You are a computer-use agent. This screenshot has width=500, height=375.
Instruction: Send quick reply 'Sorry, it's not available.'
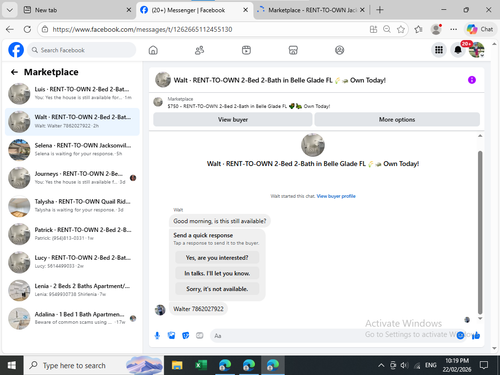217,289
